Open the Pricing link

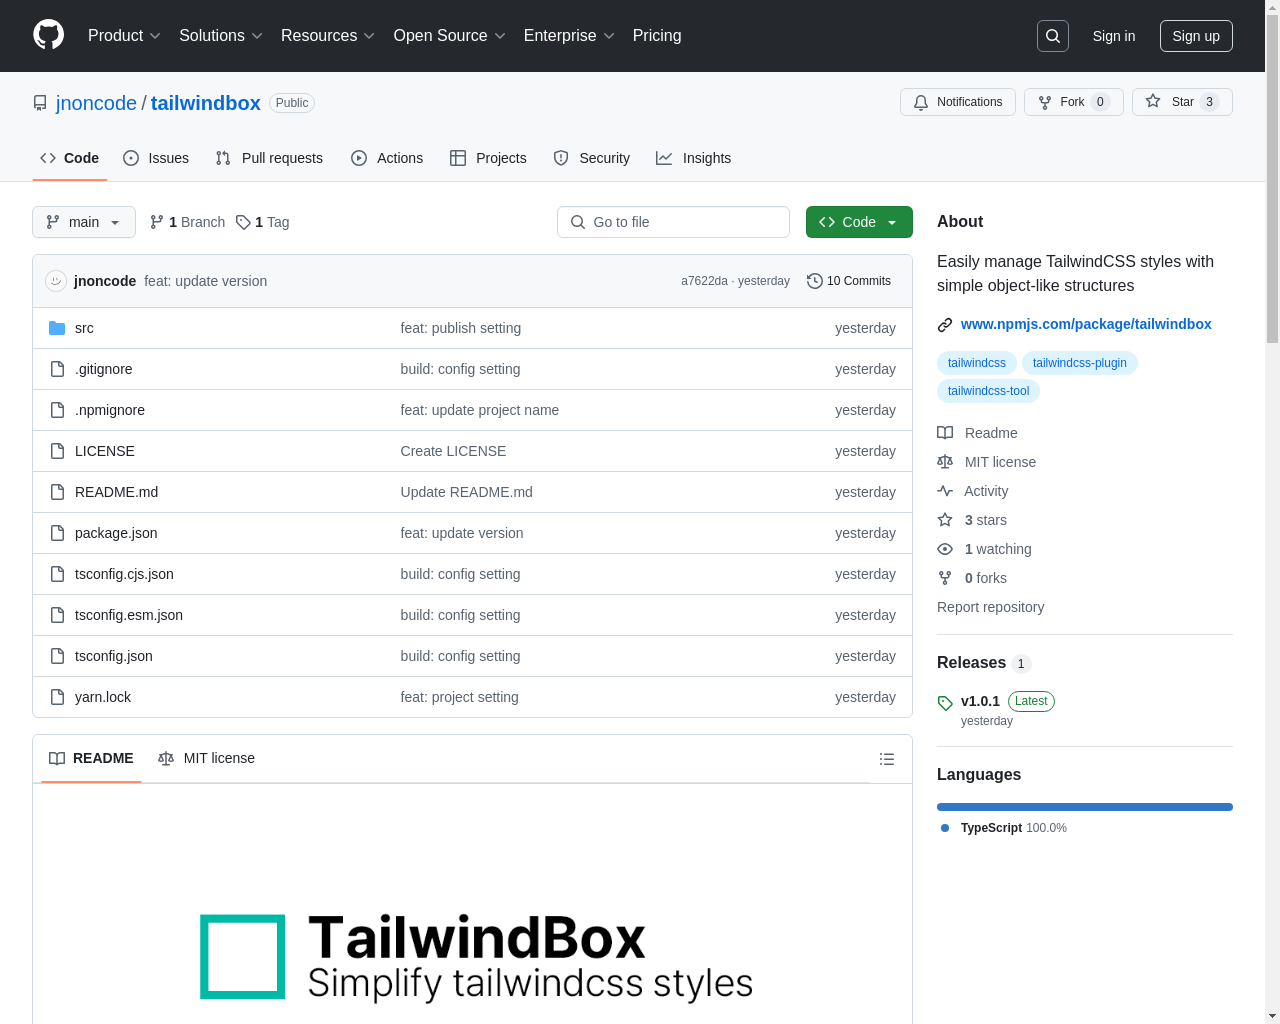click(657, 36)
